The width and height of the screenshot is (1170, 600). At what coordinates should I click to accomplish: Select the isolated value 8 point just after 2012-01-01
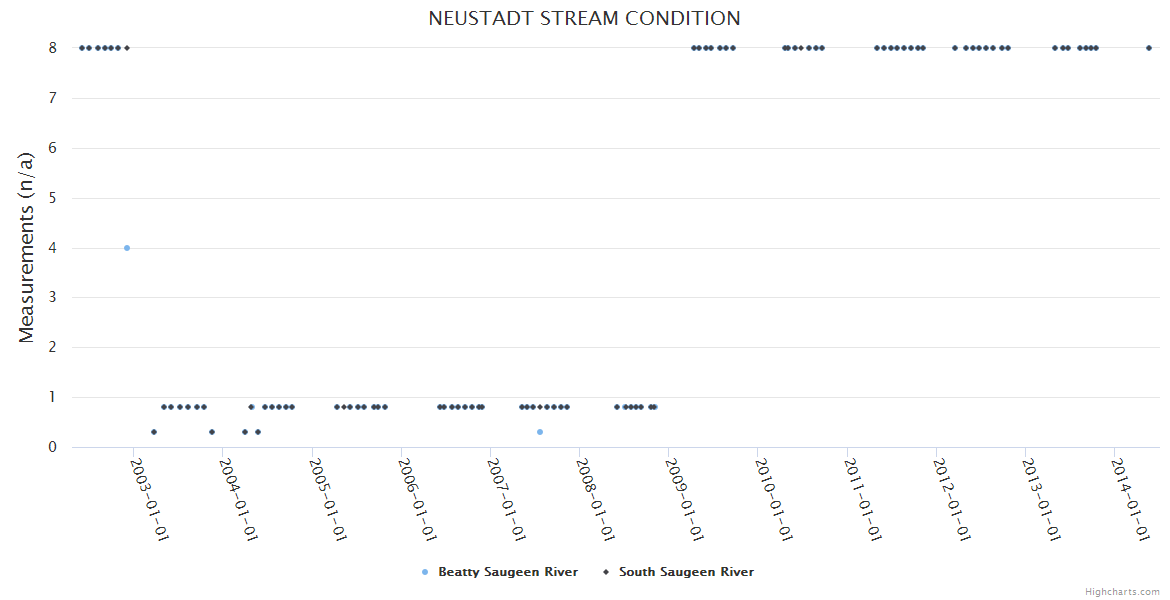point(955,48)
